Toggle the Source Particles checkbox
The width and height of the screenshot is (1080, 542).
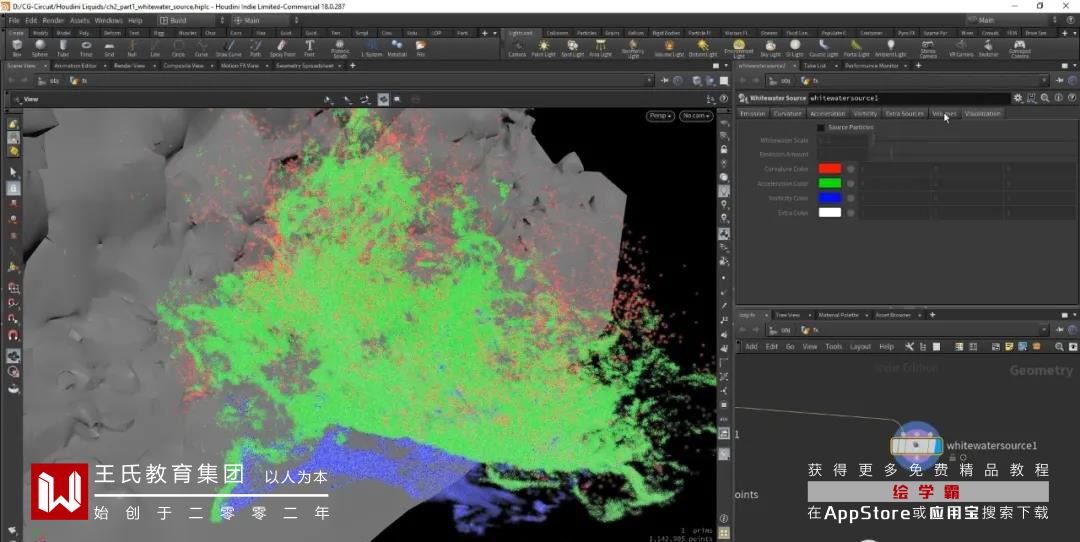coord(821,127)
